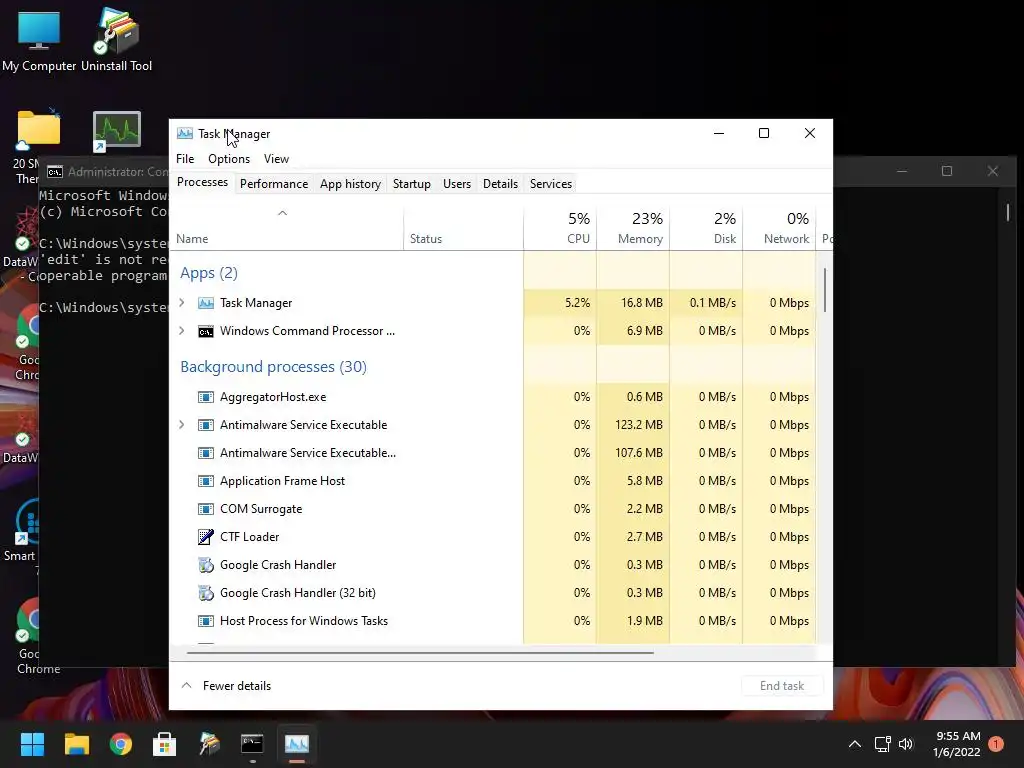Show hidden system tray icons chevron
Viewport: 1024px width, 768px height.
pyautogui.click(x=854, y=744)
